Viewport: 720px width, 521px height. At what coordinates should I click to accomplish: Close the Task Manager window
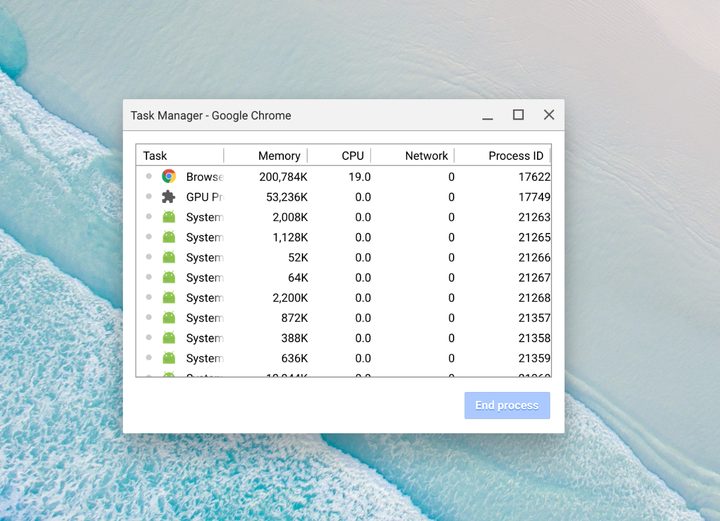pos(549,115)
